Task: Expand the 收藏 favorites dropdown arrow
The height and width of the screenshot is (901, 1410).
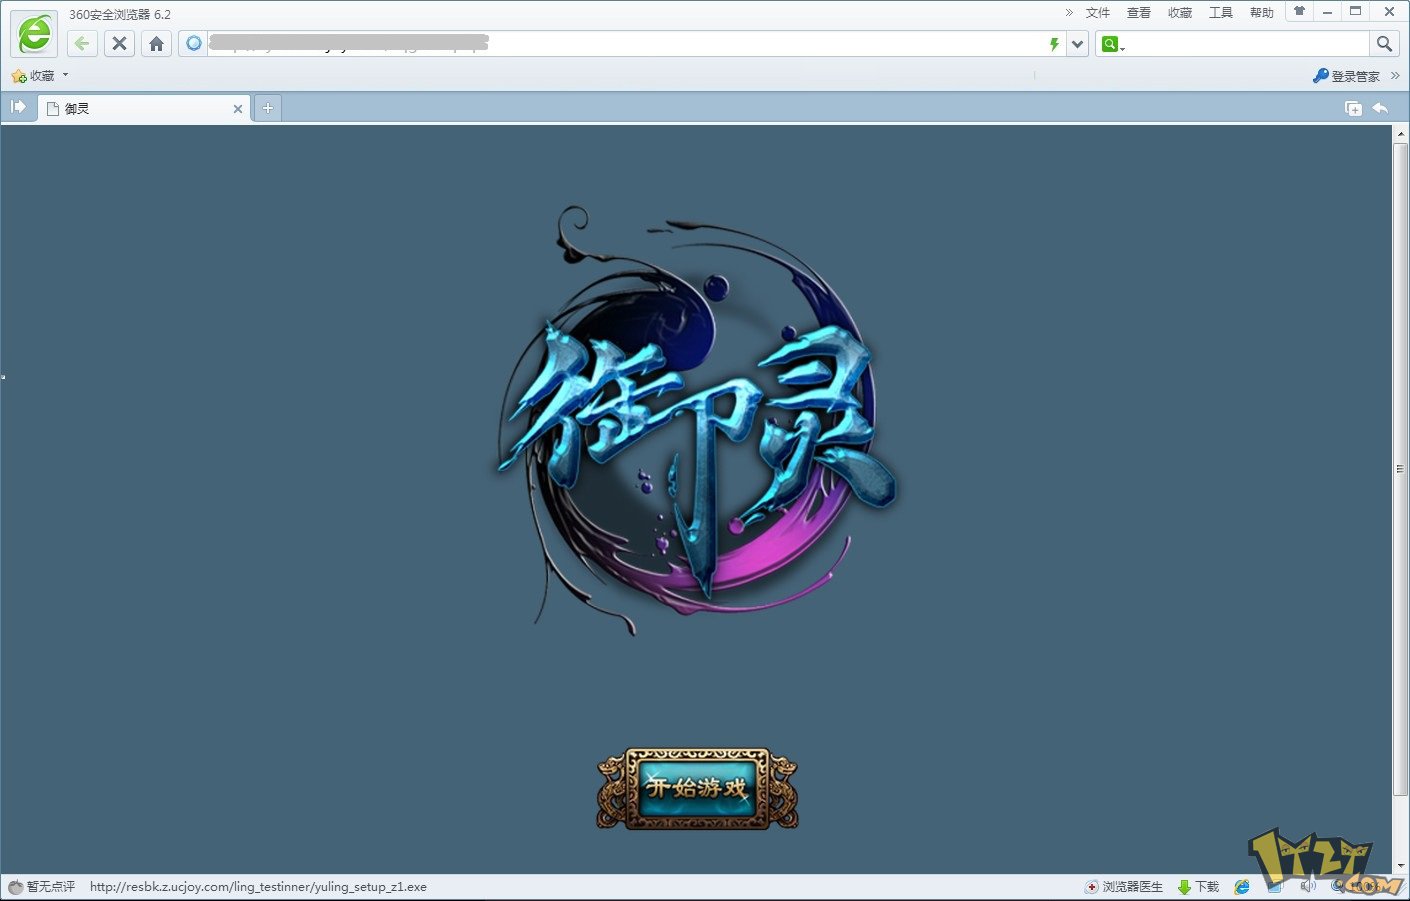Action: tap(66, 75)
